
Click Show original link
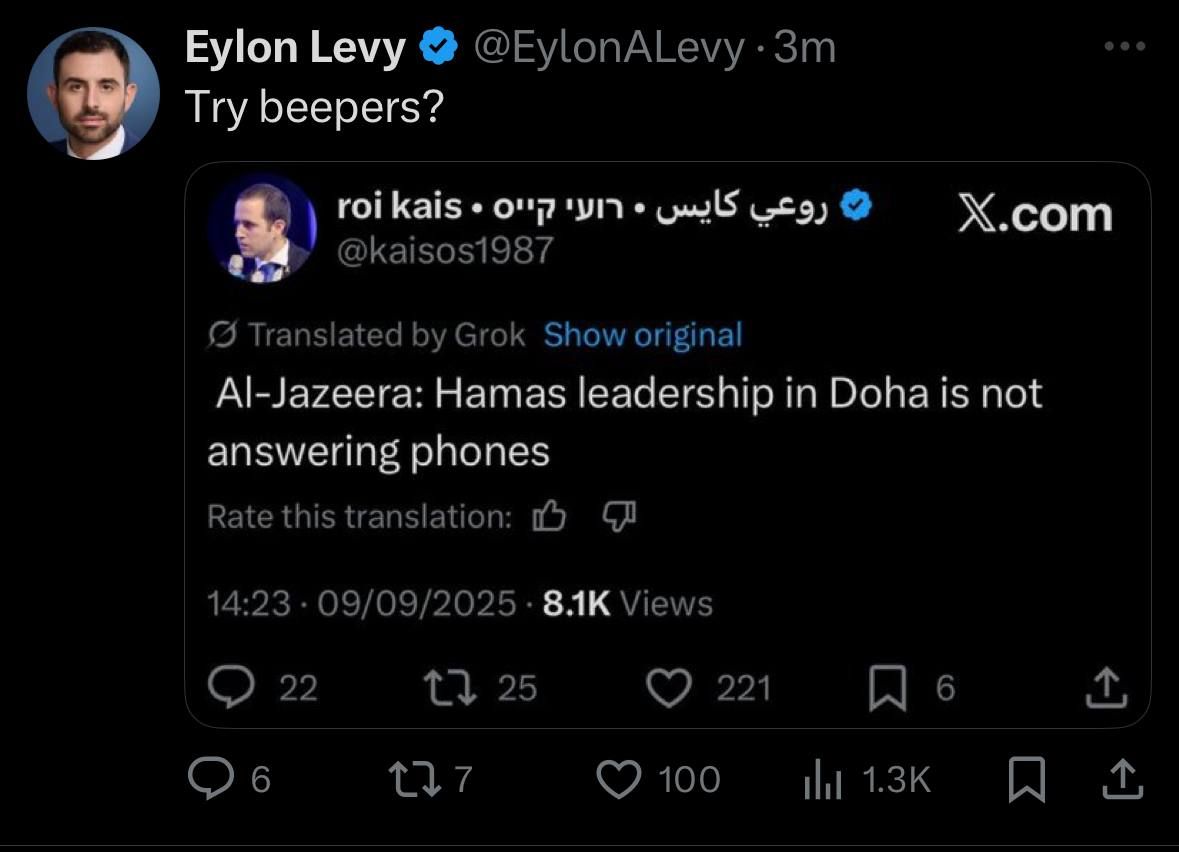642,335
